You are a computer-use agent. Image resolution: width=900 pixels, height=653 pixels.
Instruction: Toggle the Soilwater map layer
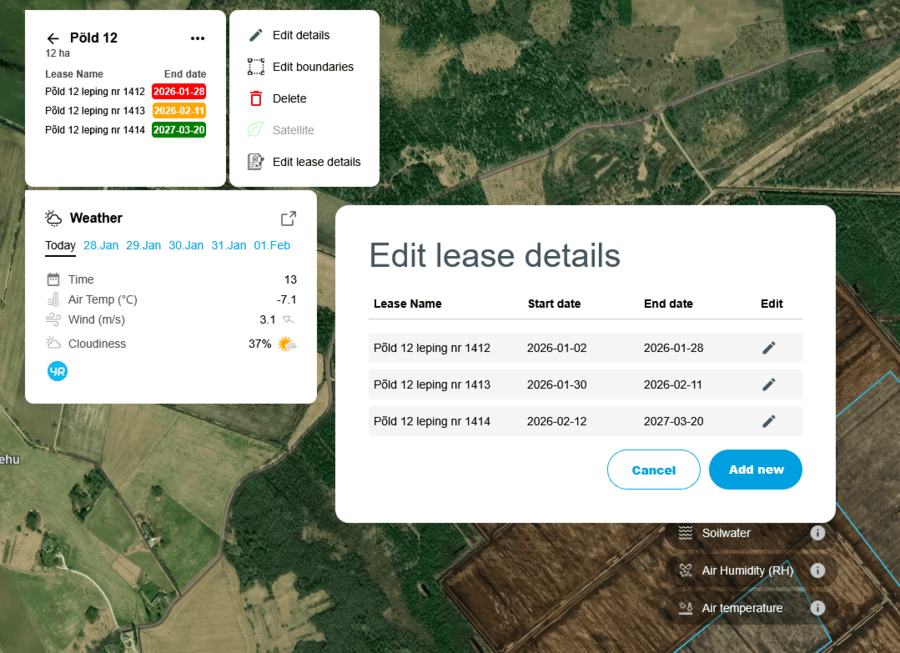coord(726,533)
